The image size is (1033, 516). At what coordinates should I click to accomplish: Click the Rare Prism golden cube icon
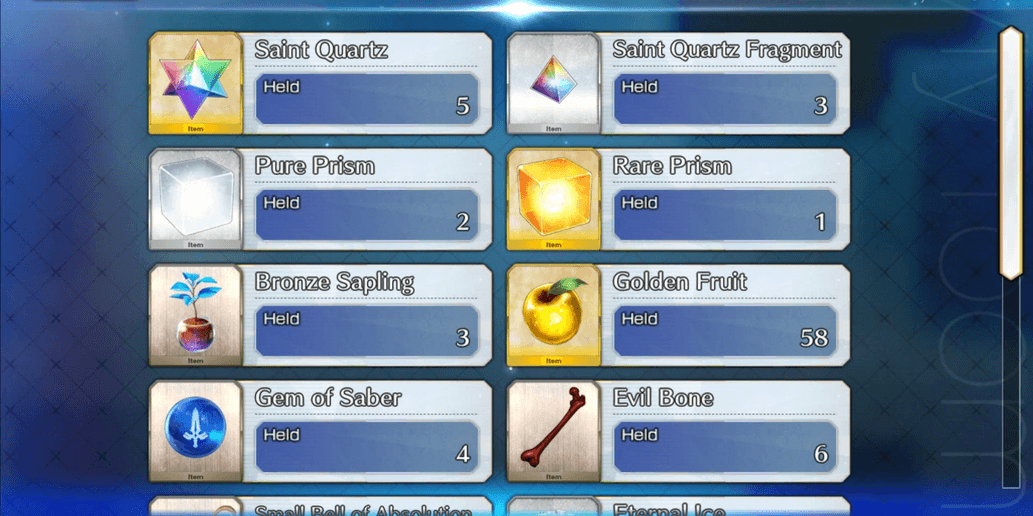553,200
